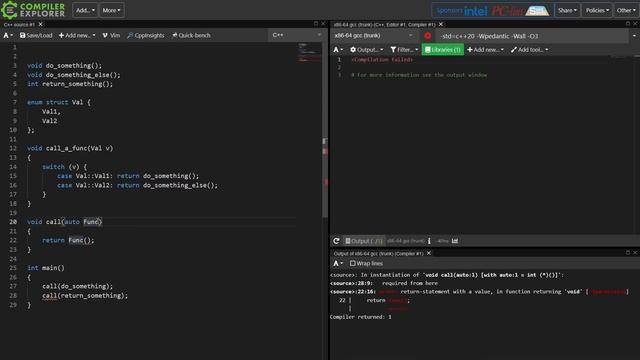Open compiler pane font size dropdown
The image size is (640, 360).
pos(338,50)
